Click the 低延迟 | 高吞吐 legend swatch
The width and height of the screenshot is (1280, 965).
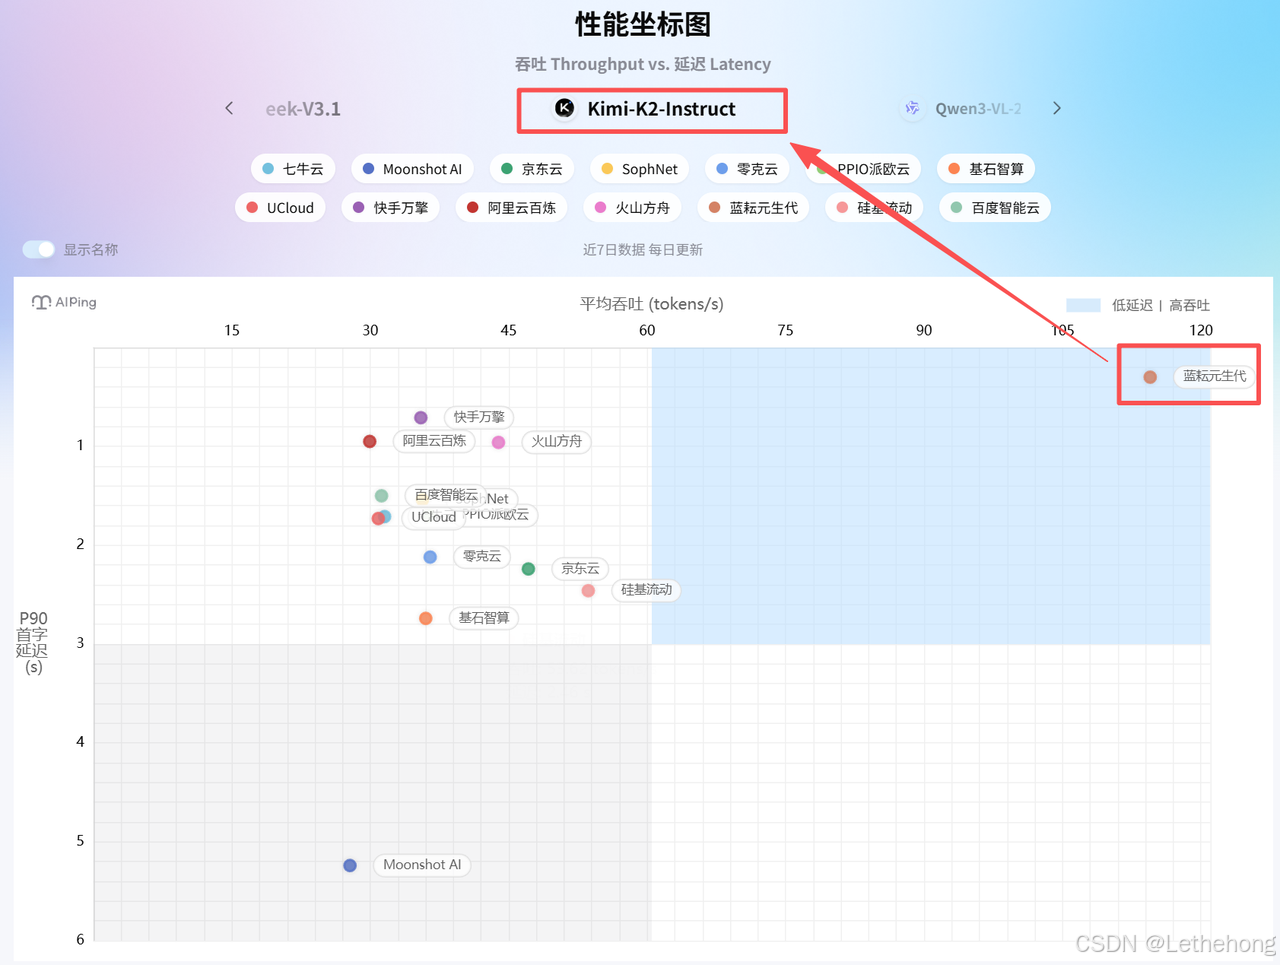1083,305
